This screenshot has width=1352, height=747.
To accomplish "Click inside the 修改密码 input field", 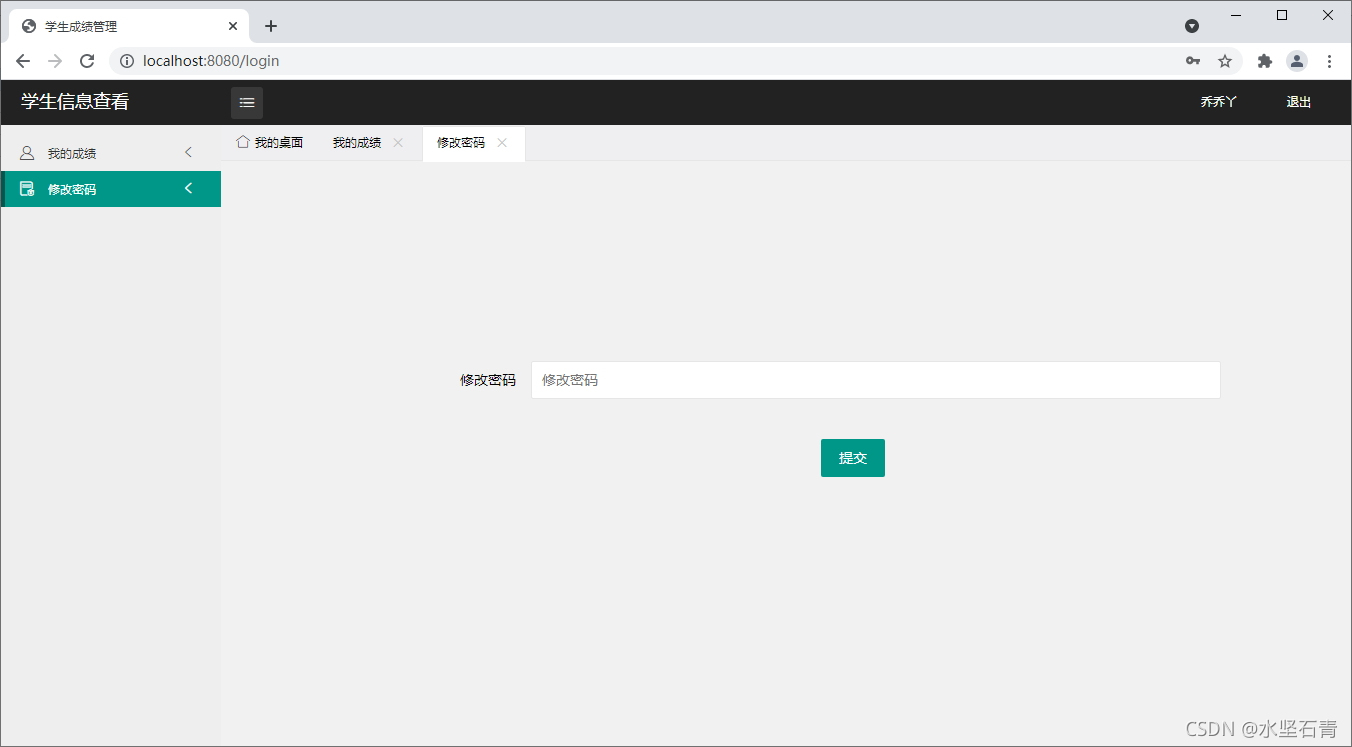I will pyautogui.click(x=875, y=380).
